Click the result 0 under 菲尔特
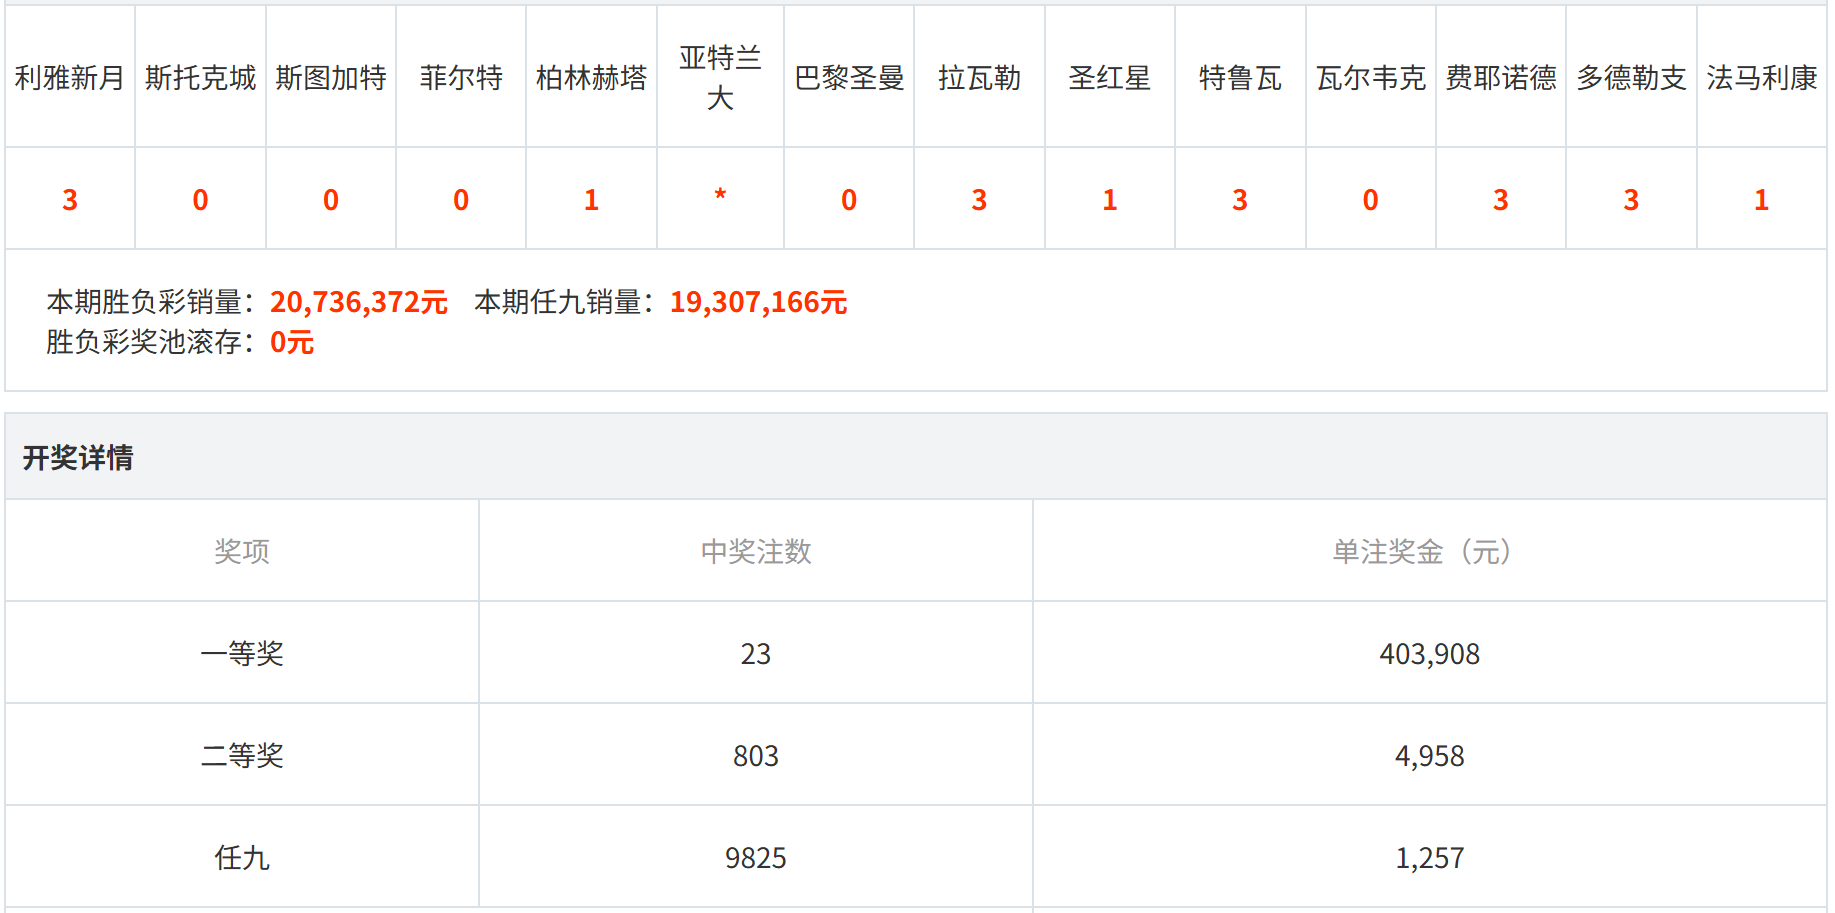Image resolution: width=1835 pixels, height=913 pixels. click(x=461, y=200)
